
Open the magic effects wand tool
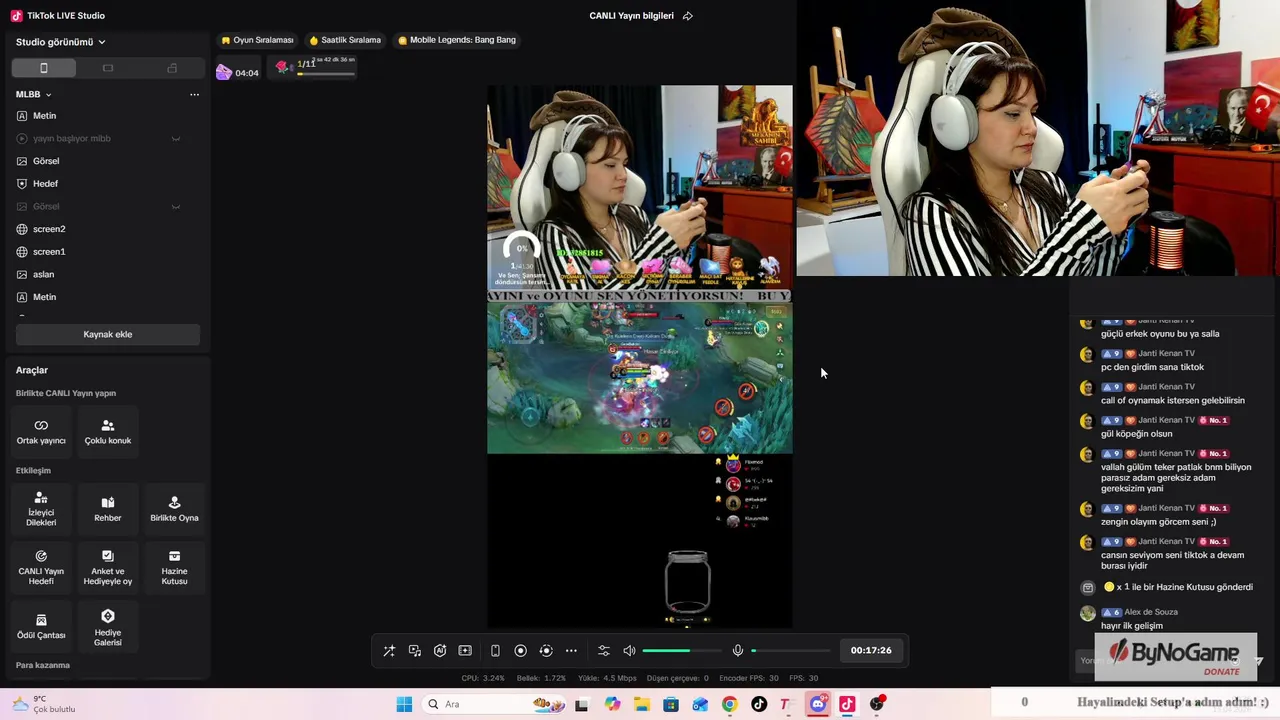389,650
